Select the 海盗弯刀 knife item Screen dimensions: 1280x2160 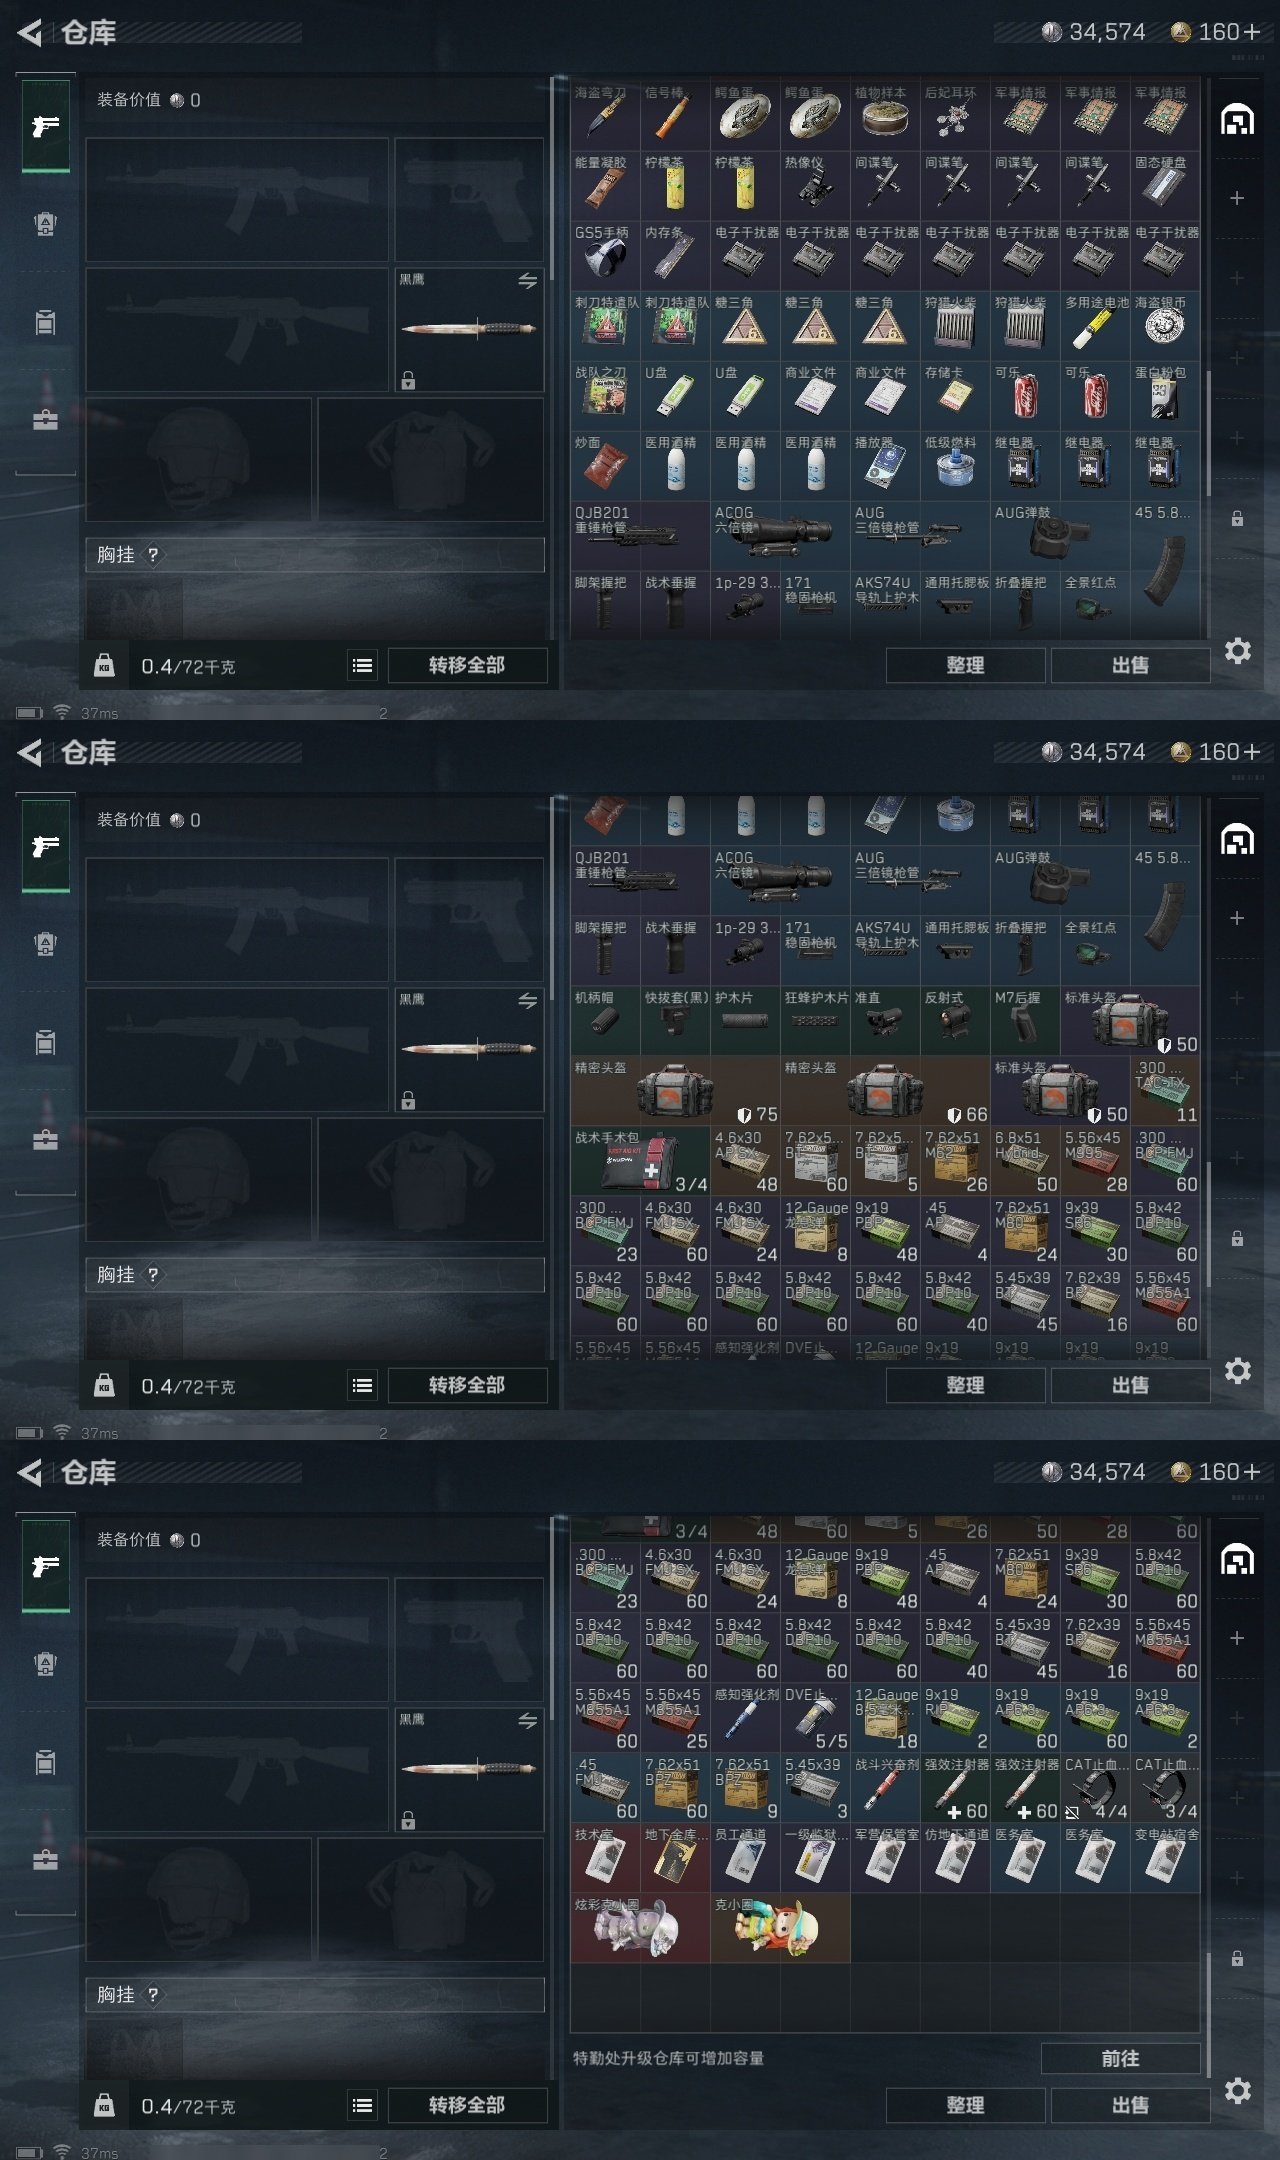tap(605, 116)
